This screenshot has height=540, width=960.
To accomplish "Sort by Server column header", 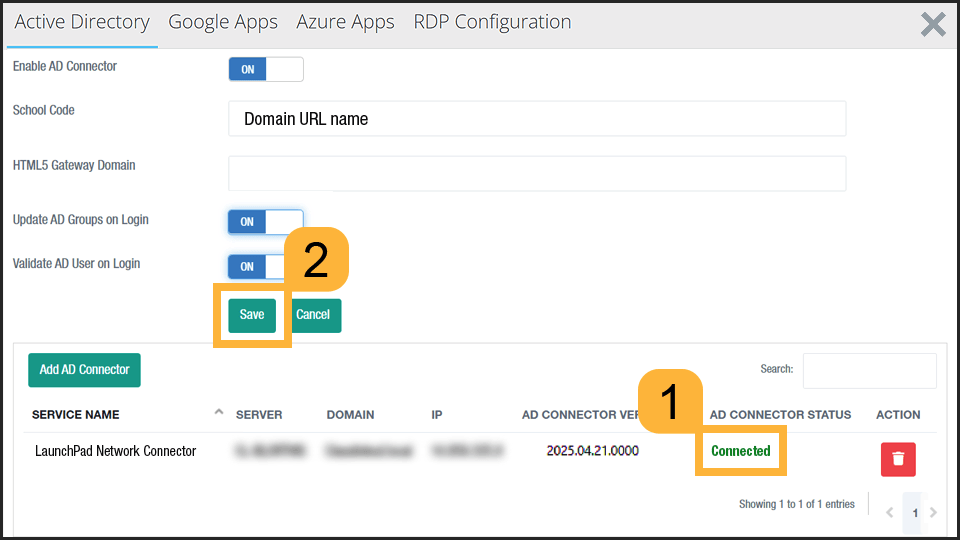I will point(259,414).
